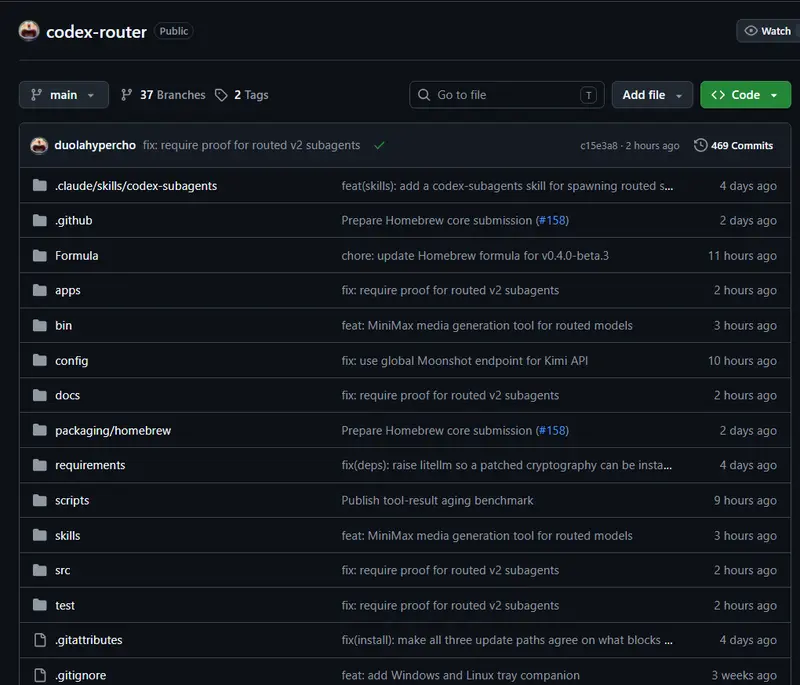The height and width of the screenshot is (685, 800).
Task: Open #158 link in .github row
Action: pos(552,220)
